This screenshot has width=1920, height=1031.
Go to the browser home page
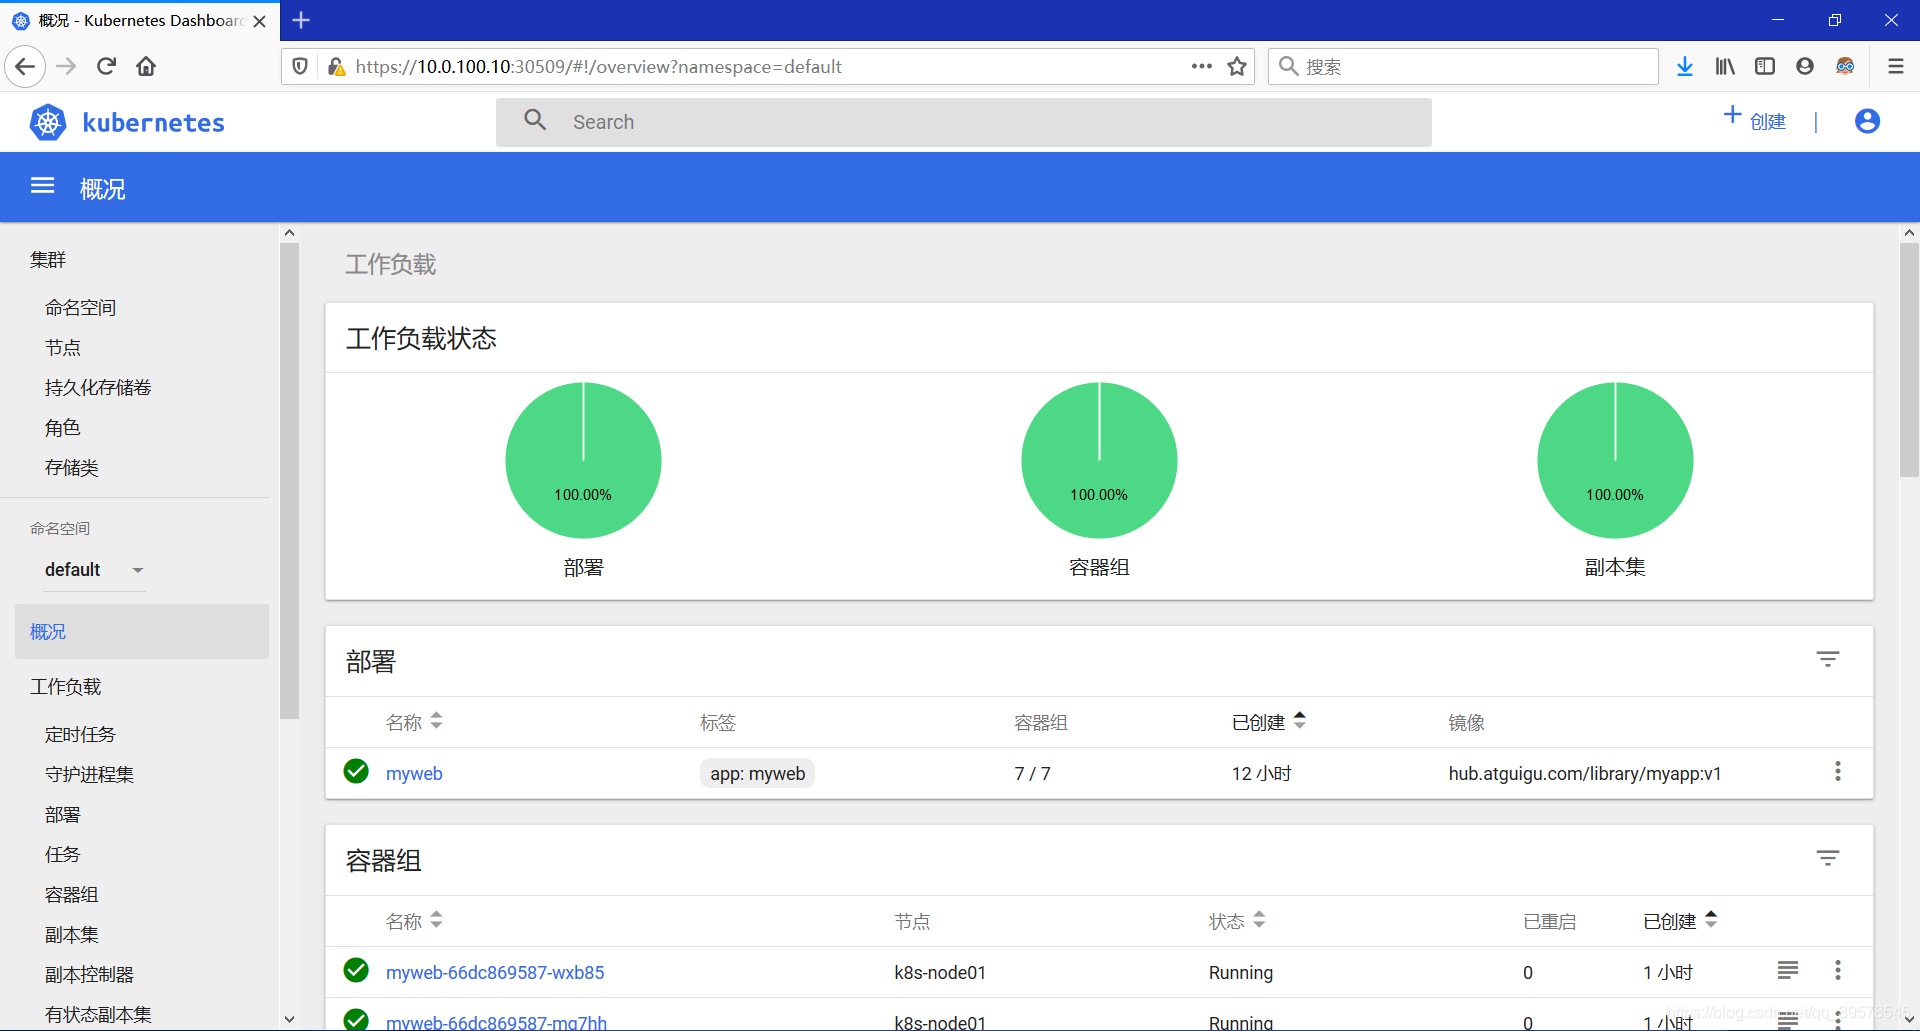point(146,66)
